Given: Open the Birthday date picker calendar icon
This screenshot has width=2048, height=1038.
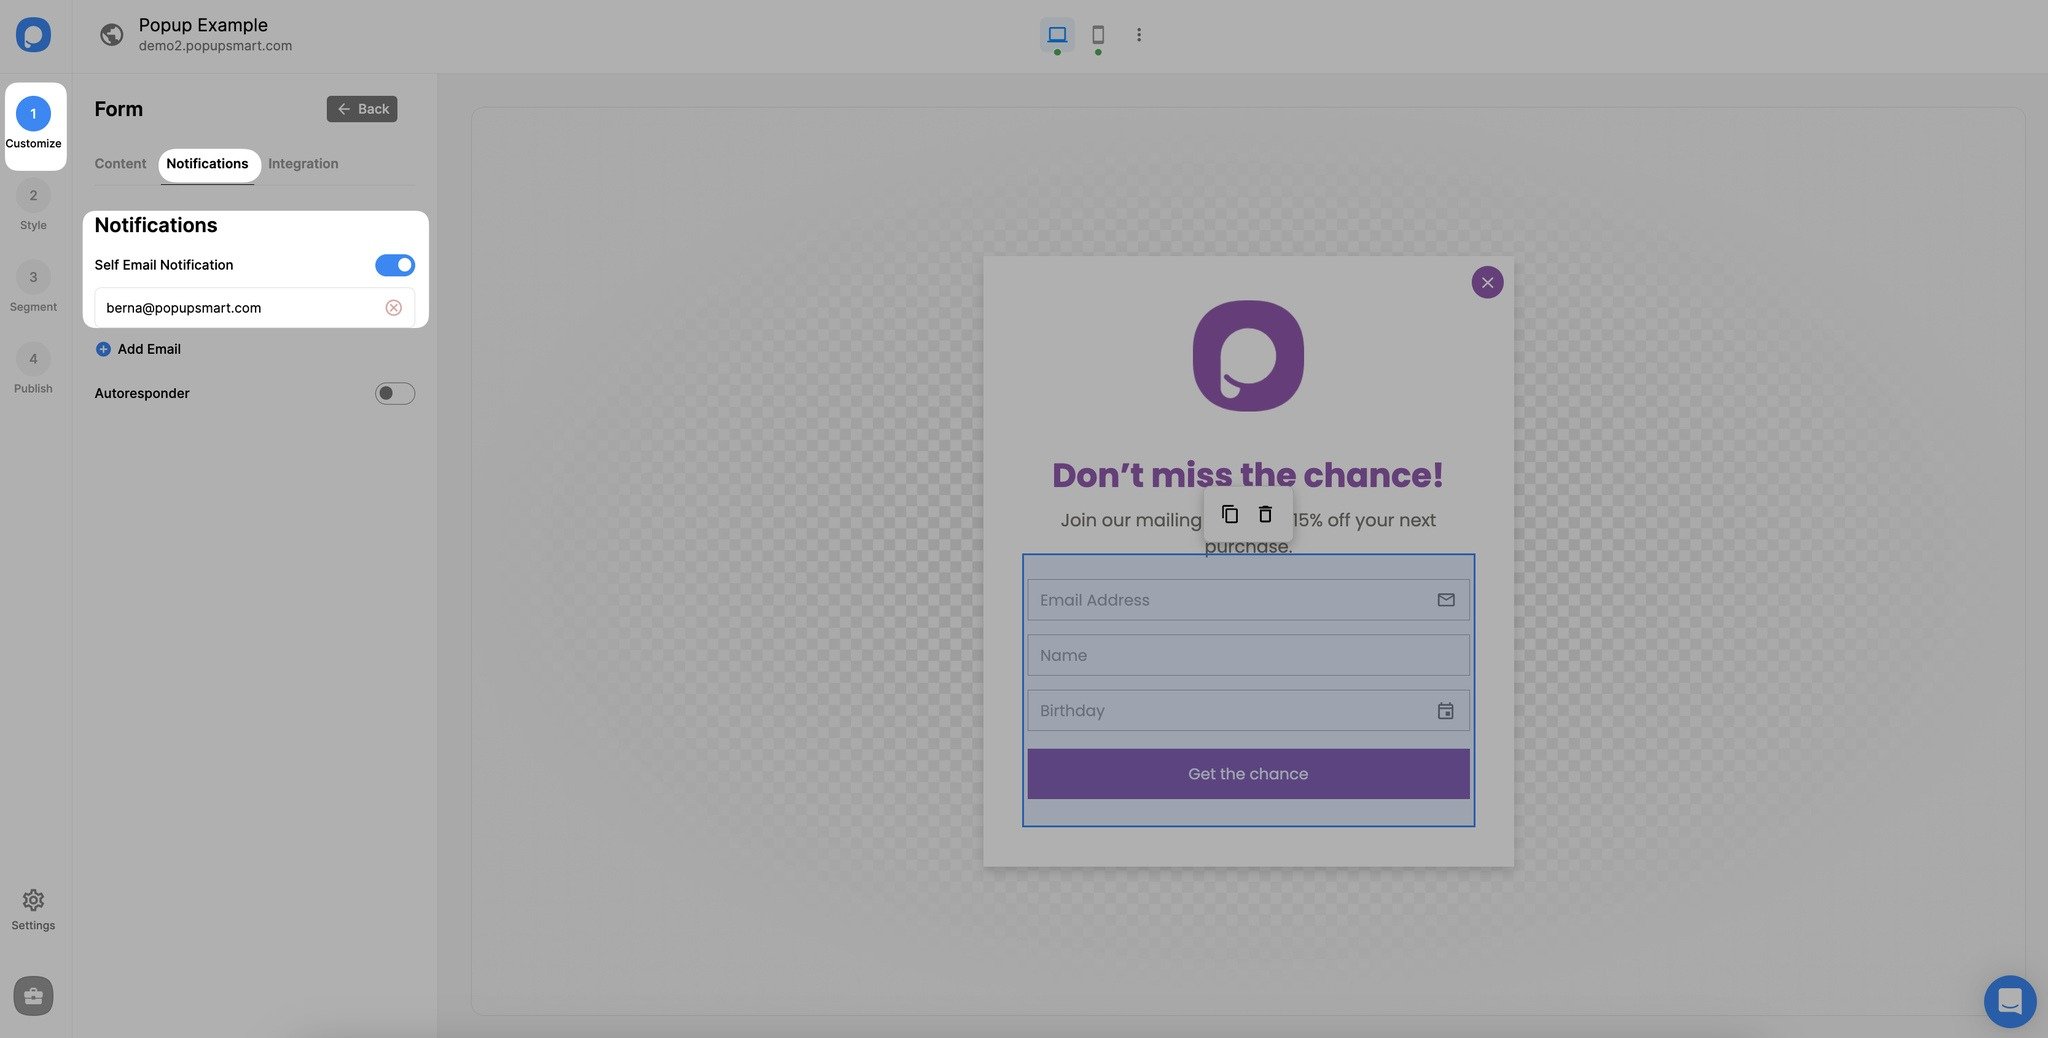Looking at the screenshot, I should click(x=1445, y=710).
